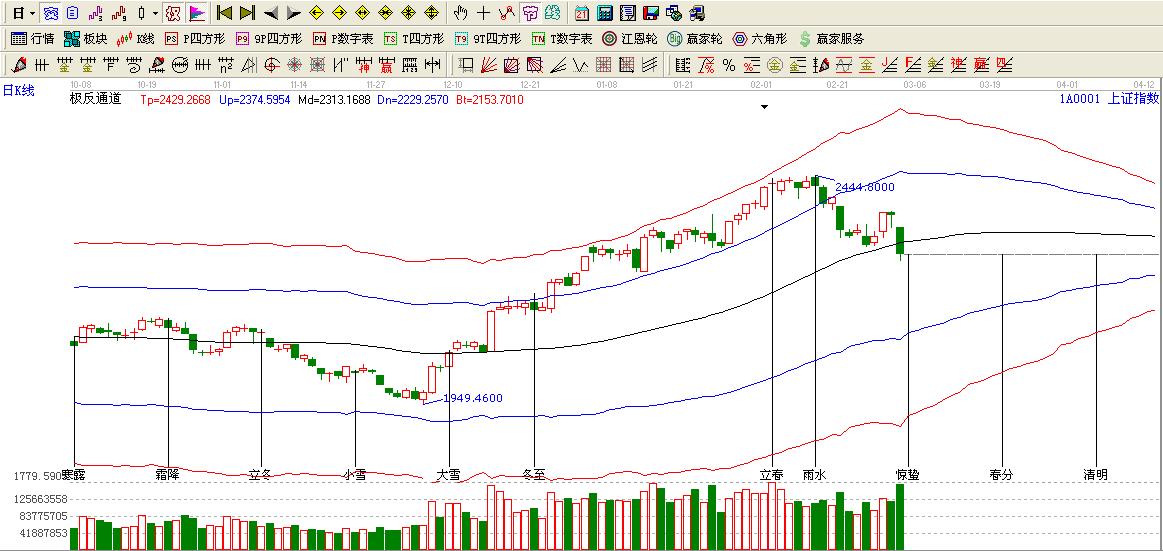1163x551 pixels.
Task: Click the hand pan tool icon
Action: pyautogui.click(x=460, y=13)
